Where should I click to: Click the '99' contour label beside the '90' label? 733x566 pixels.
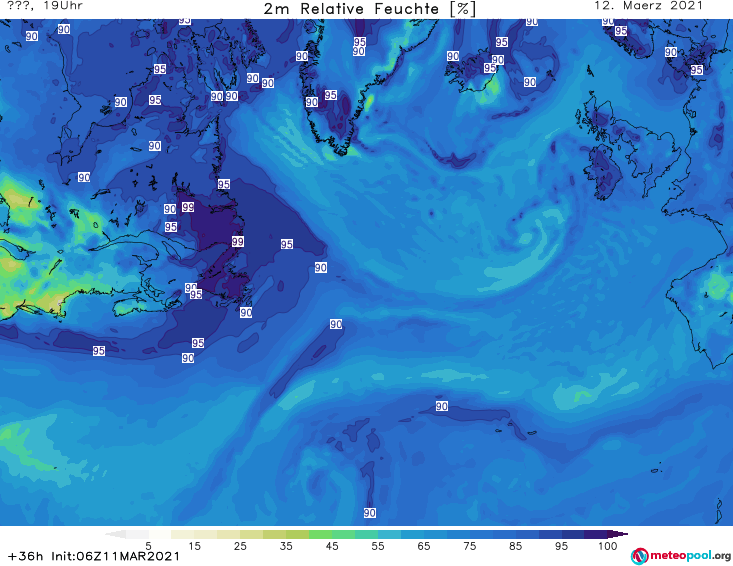pyautogui.click(x=188, y=207)
